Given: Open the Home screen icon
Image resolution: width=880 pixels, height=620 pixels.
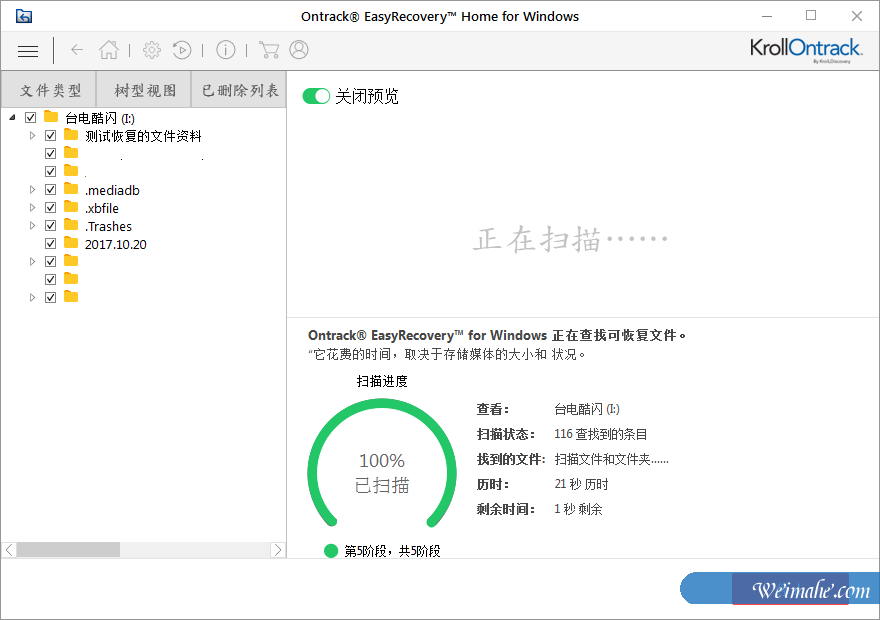Looking at the screenshot, I should click(x=108, y=50).
